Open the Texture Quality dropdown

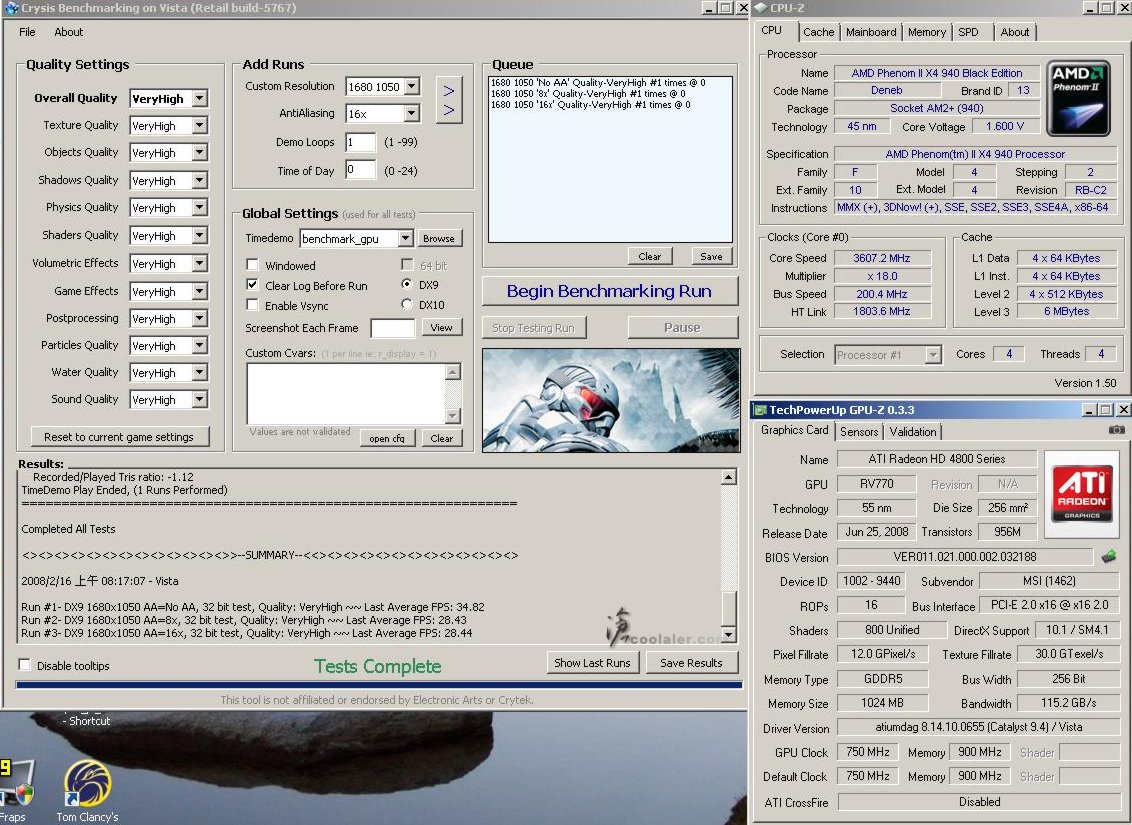(x=200, y=126)
